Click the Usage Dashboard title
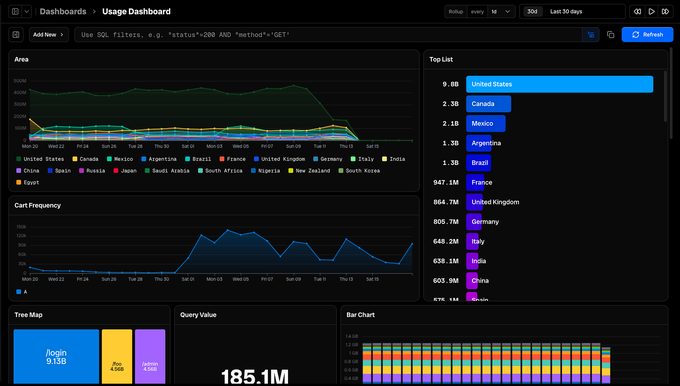The height and width of the screenshot is (386, 680). point(136,12)
